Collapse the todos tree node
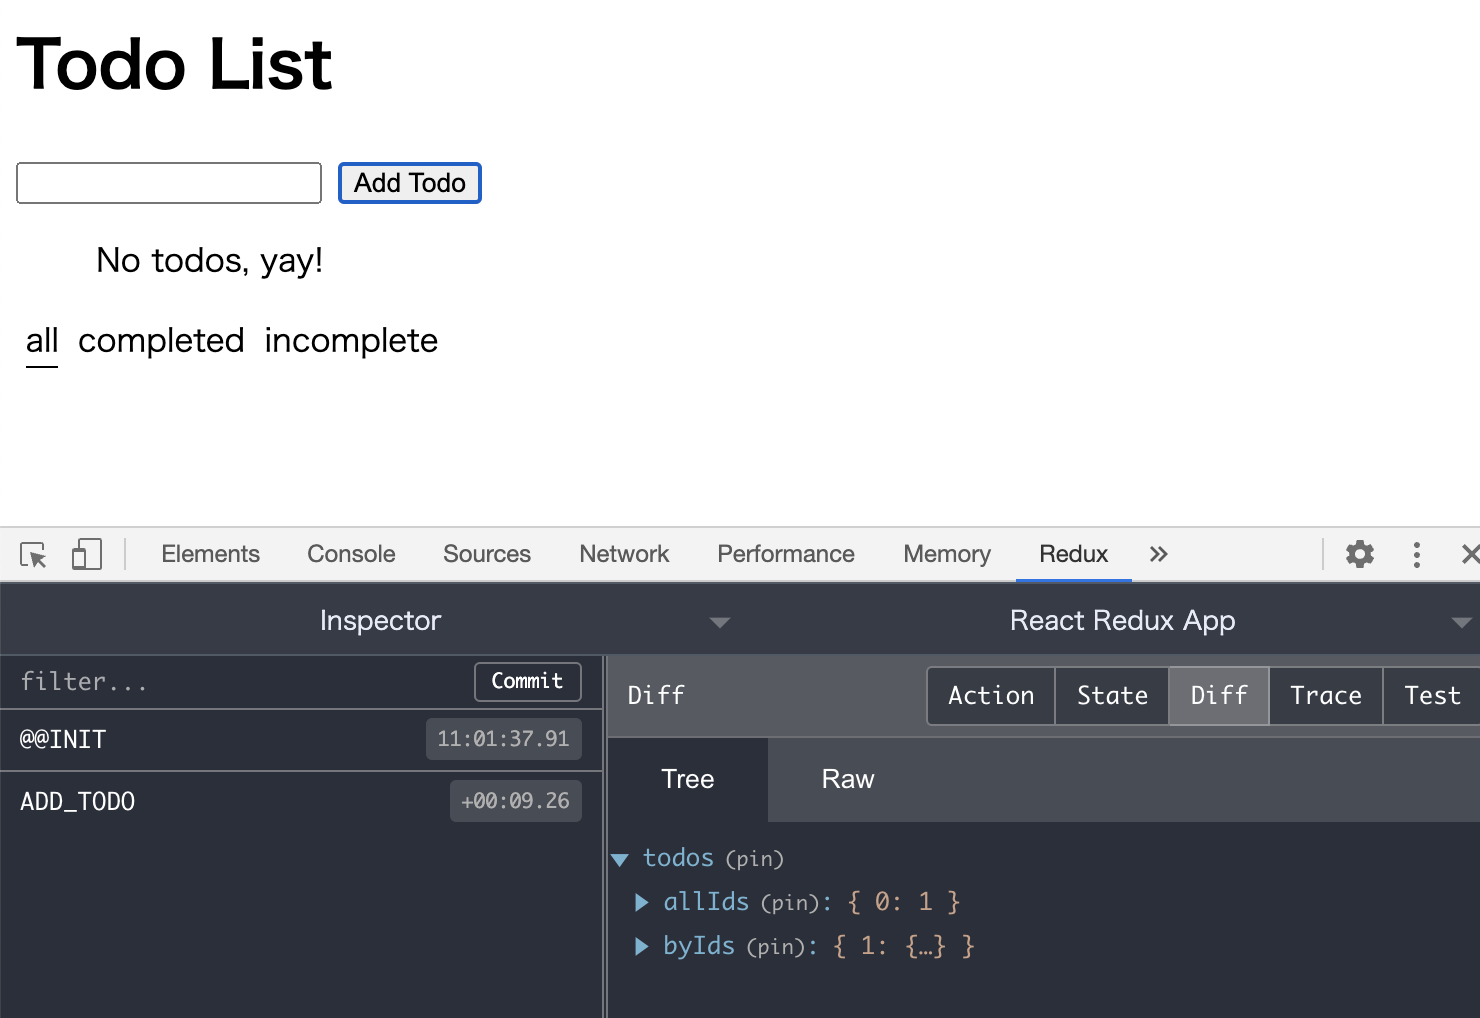This screenshot has height=1018, width=1480. coord(620,859)
